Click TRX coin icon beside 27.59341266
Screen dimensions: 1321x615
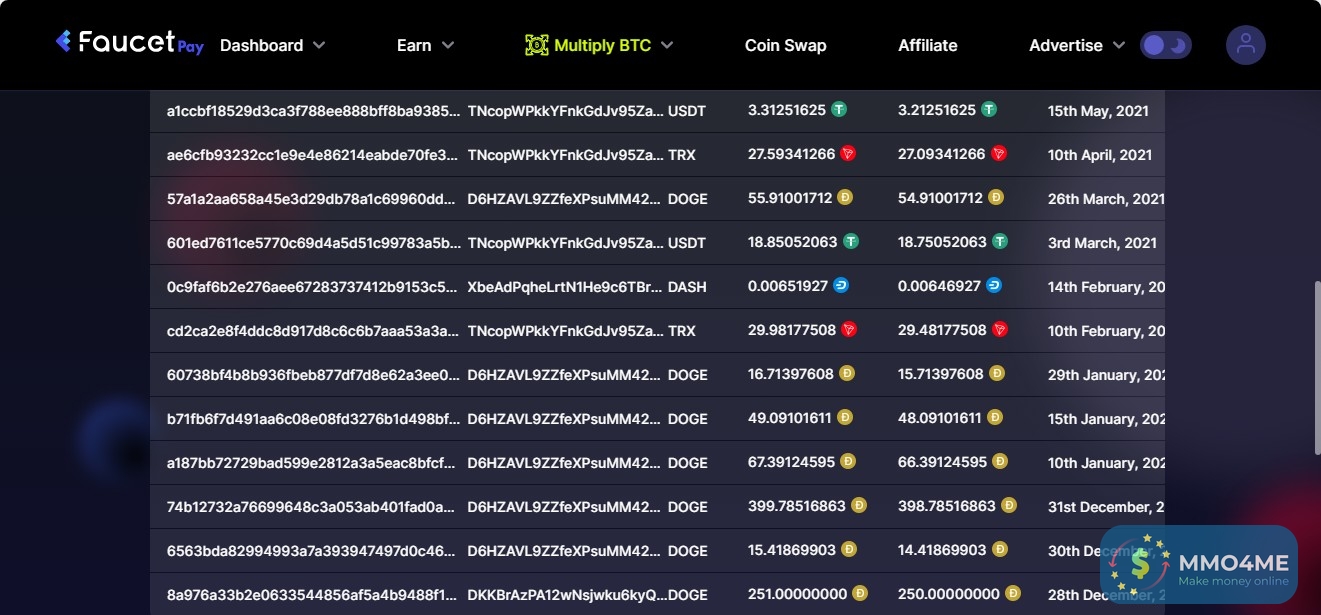(x=848, y=153)
